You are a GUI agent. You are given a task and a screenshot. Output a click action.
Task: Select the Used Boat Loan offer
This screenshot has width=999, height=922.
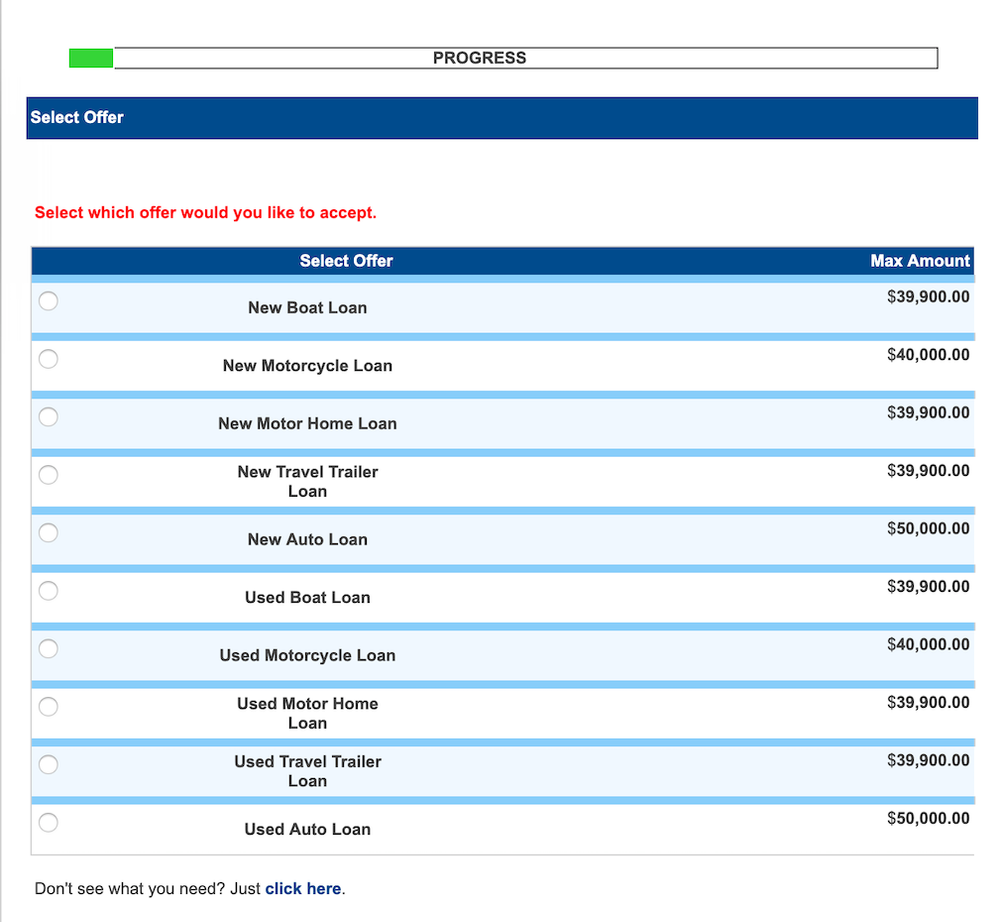[x=48, y=590]
